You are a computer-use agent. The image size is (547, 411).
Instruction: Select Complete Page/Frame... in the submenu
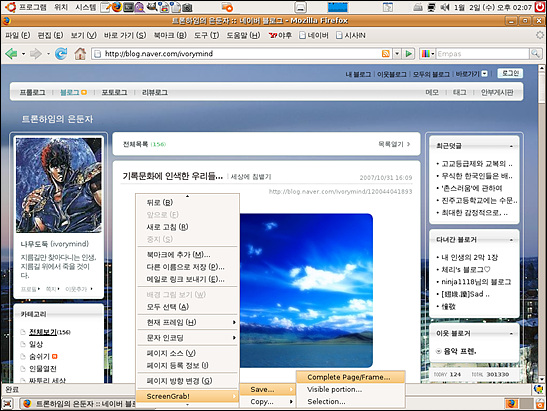click(351, 377)
